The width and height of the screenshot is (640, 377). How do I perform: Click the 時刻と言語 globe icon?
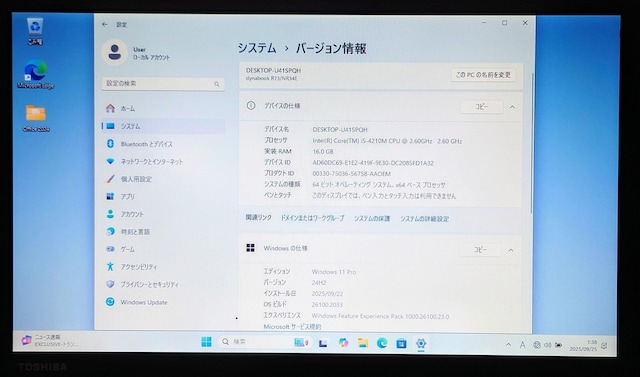pos(110,231)
